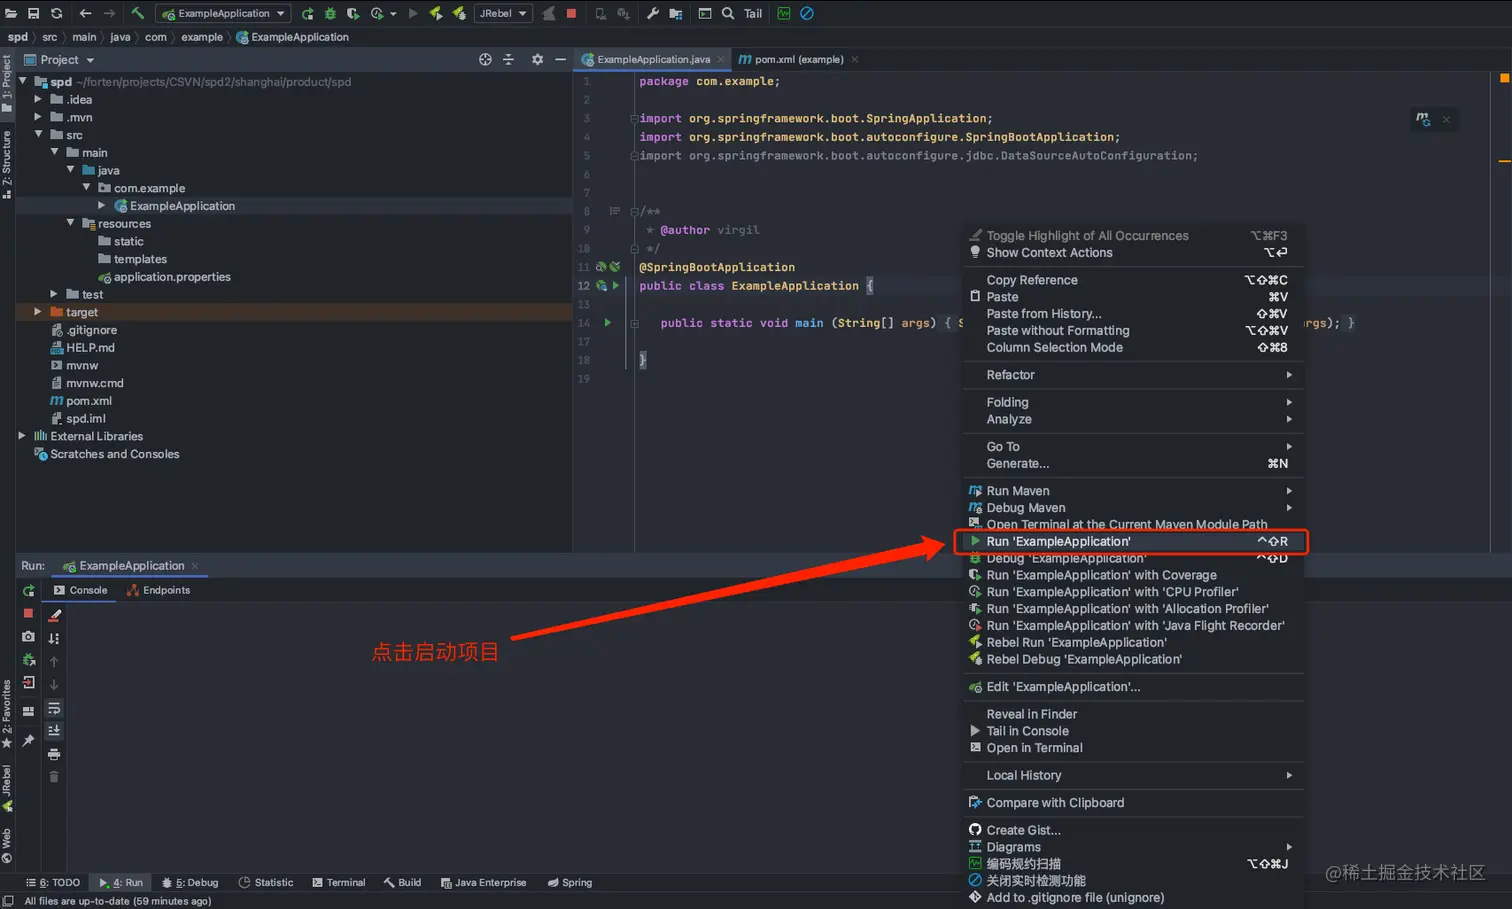Click the Project panel gear settings icon
Viewport: 1512px width, 909px height.
tap(537, 59)
